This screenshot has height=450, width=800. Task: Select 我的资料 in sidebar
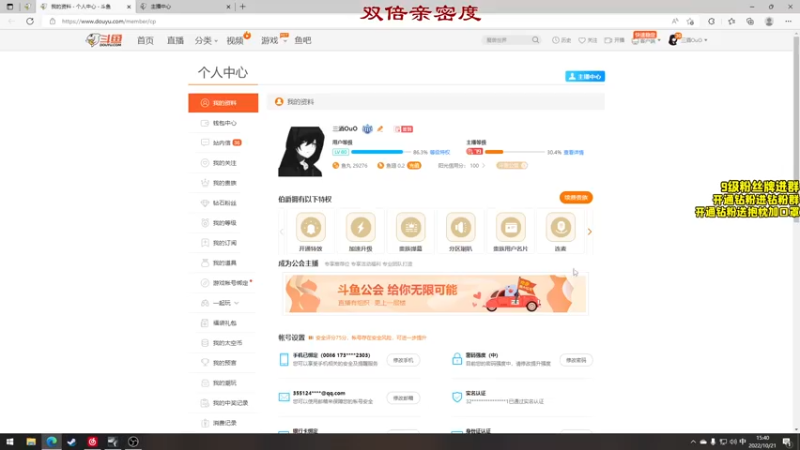(223, 103)
